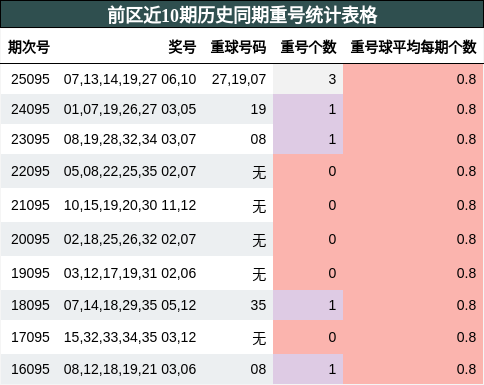Click the 0.8 average in row 25095

tap(466, 79)
